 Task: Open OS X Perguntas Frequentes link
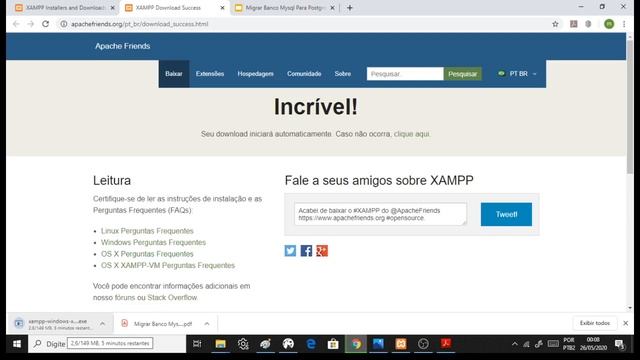pyautogui.click(x=147, y=254)
